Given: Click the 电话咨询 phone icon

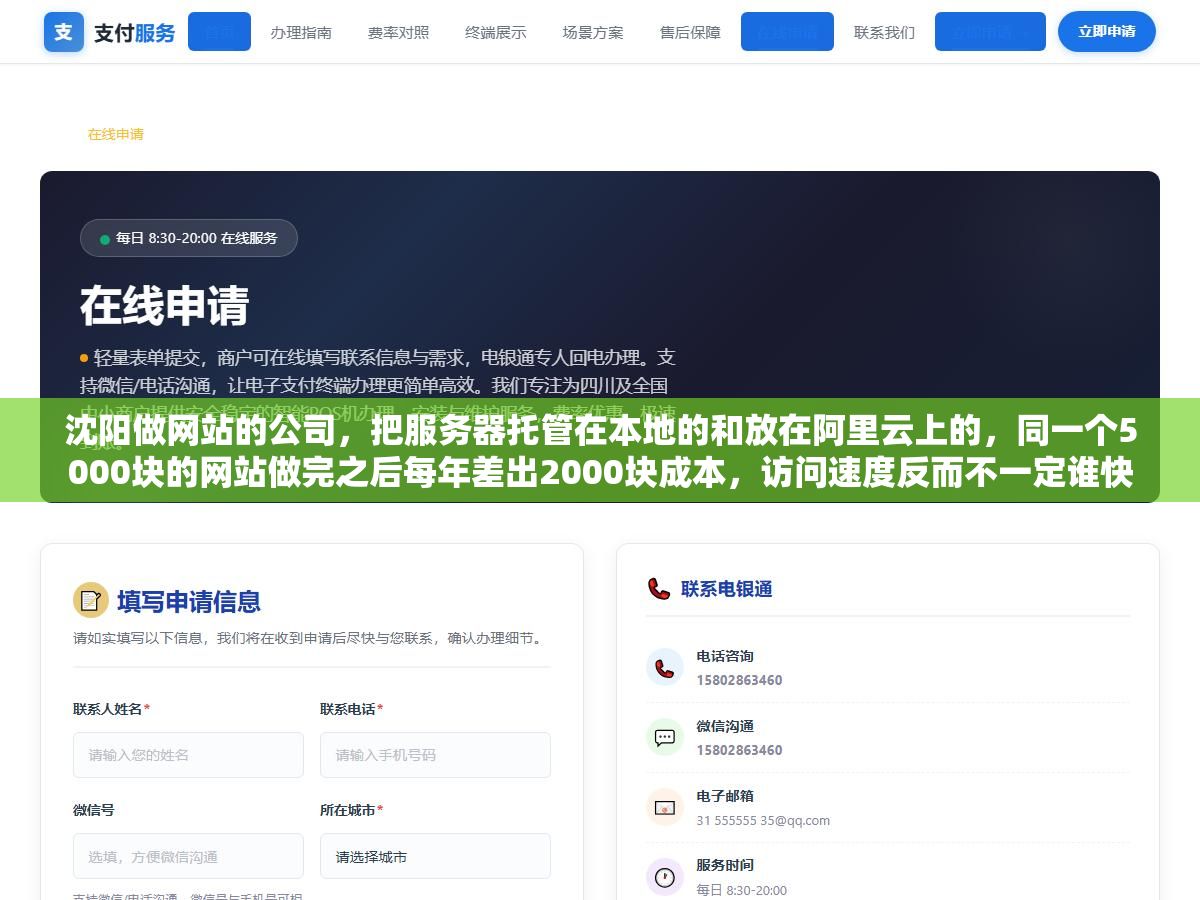Looking at the screenshot, I should pyautogui.click(x=665, y=667).
